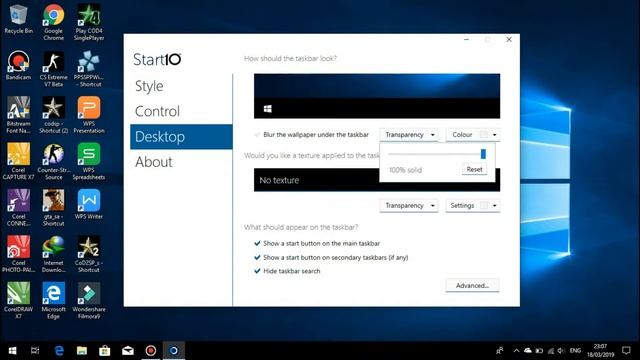Open the Mail app from the taskbar
The width and height of the screenshot is (640, 360).
point(128,350)
